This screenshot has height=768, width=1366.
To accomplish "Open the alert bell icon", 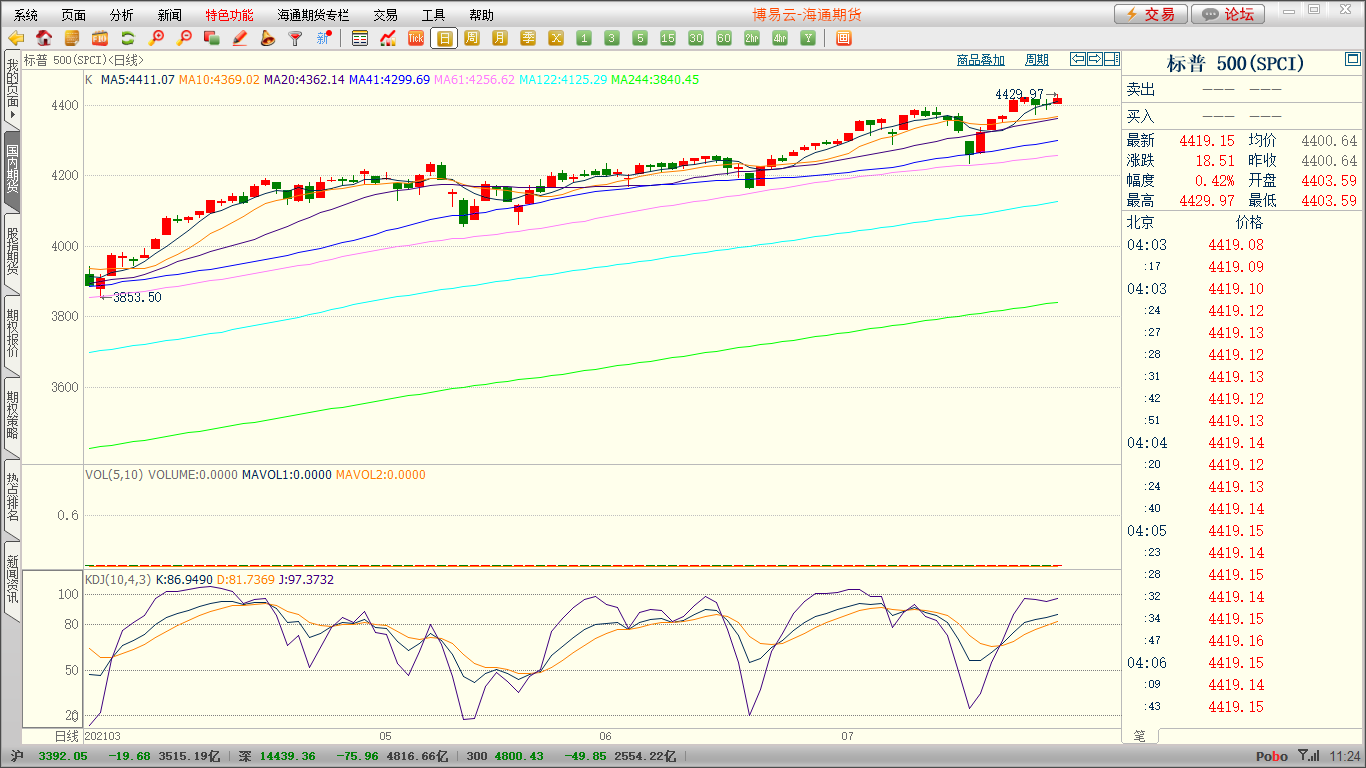I will pos(267,39).
